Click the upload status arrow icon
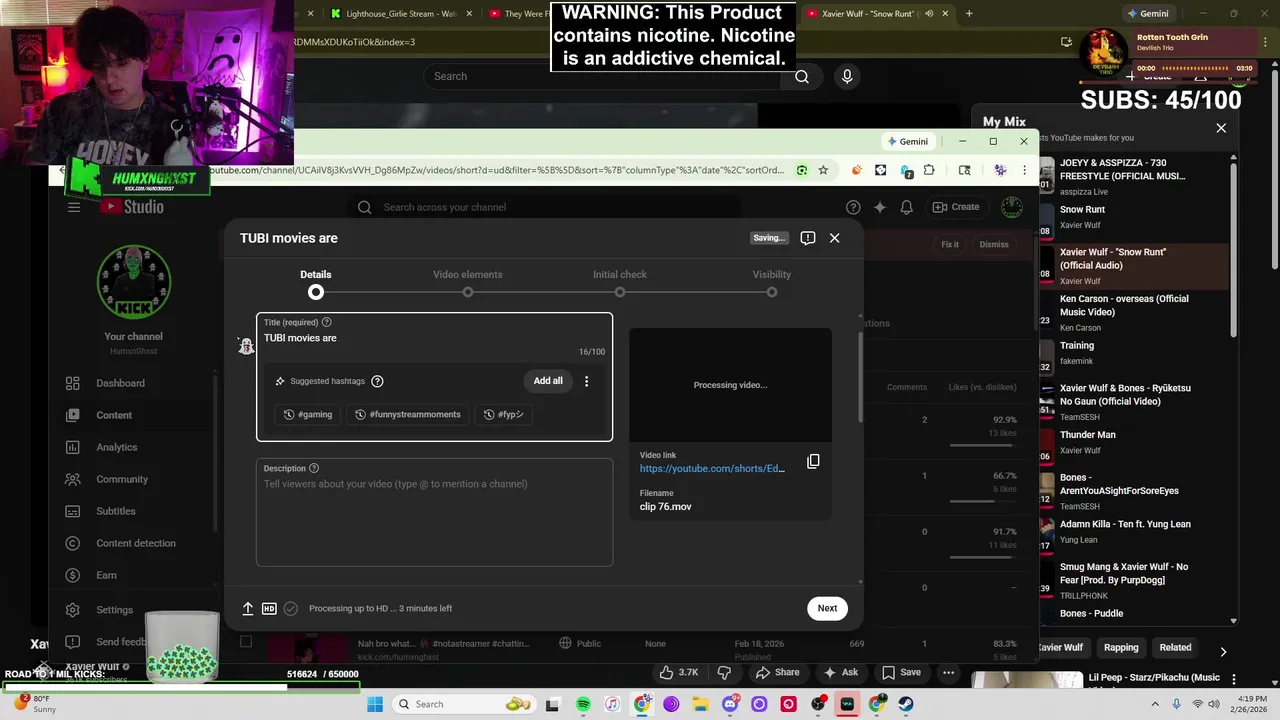The width and height of the screenshot is (1280, 720). tap(248, 608)
